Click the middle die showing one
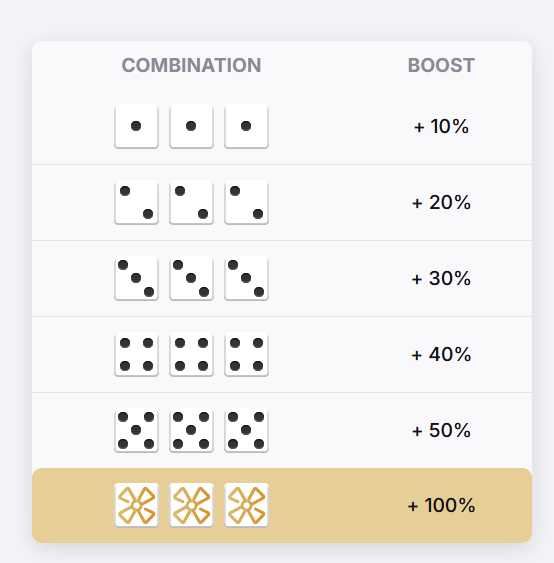This screenshot has height=563, width=554. pyautogui.click(x=191, y=126)
